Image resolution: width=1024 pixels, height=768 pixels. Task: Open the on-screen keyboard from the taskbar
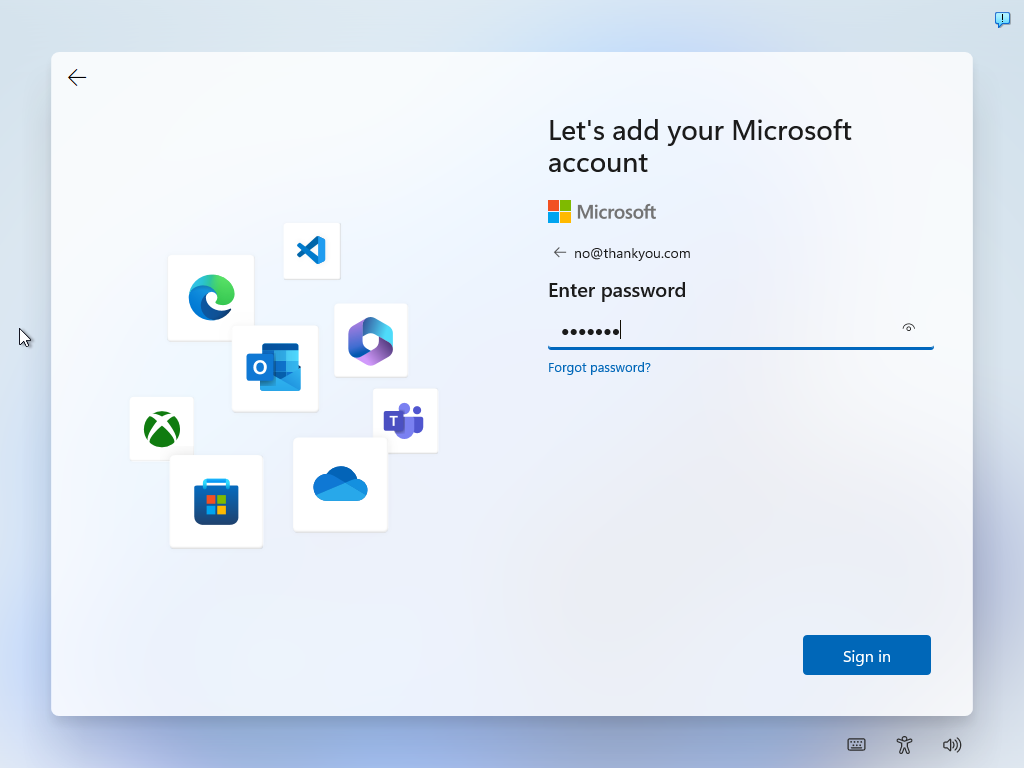[856, 744]
